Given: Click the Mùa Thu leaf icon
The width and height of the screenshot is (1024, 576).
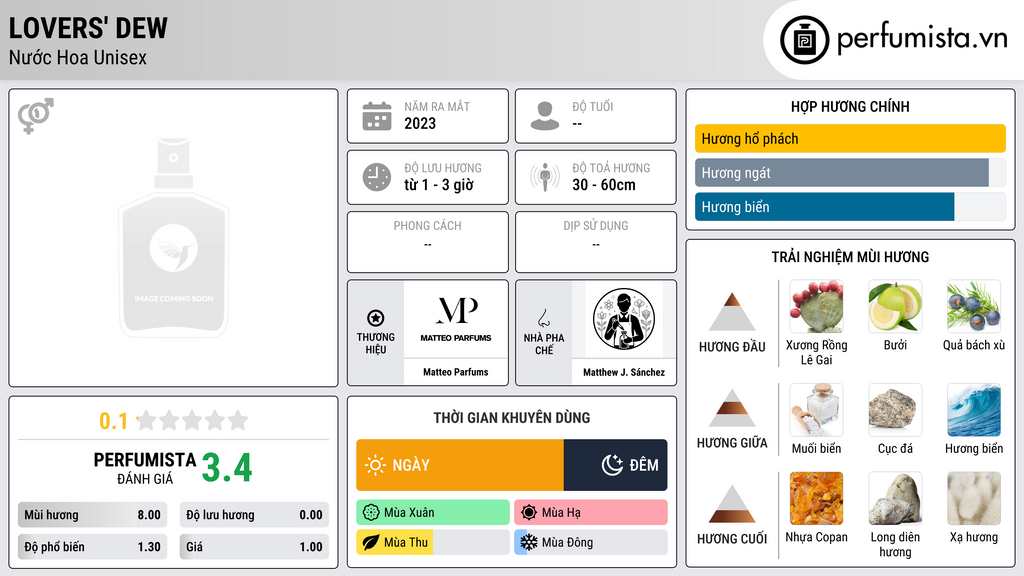Looking at the screenshot, I should click(x=371, y=543).
